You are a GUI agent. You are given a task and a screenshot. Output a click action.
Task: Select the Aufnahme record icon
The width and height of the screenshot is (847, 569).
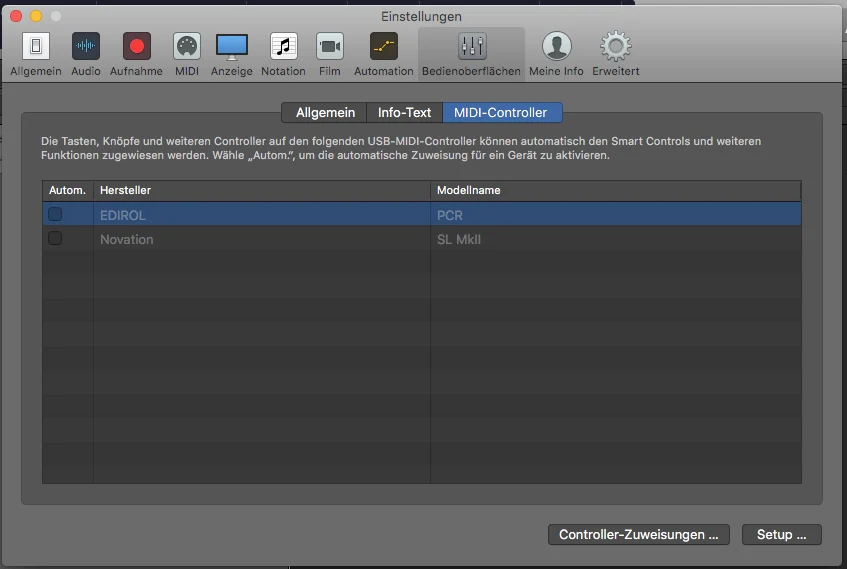pyautogui.click(x=136, y=46)
